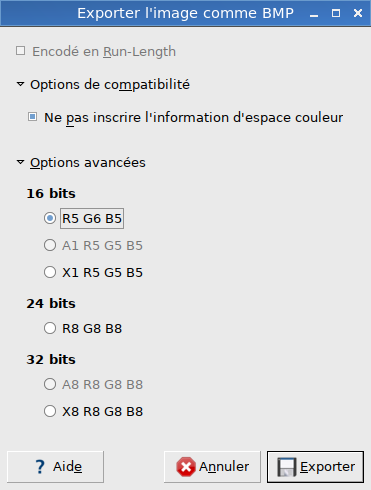Image resolution: width=371 pixels, height=490 pixels.
Task: Click the question mark icon on Aide
Action: point(40,467)
